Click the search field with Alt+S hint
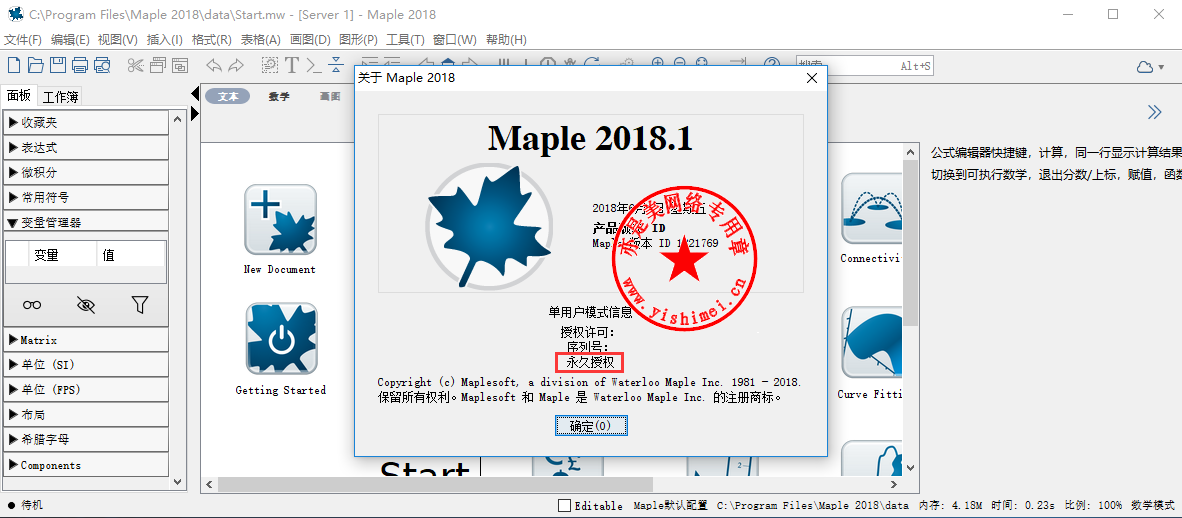Screen dimensions: 1182x518 click(x=865, y=66)
